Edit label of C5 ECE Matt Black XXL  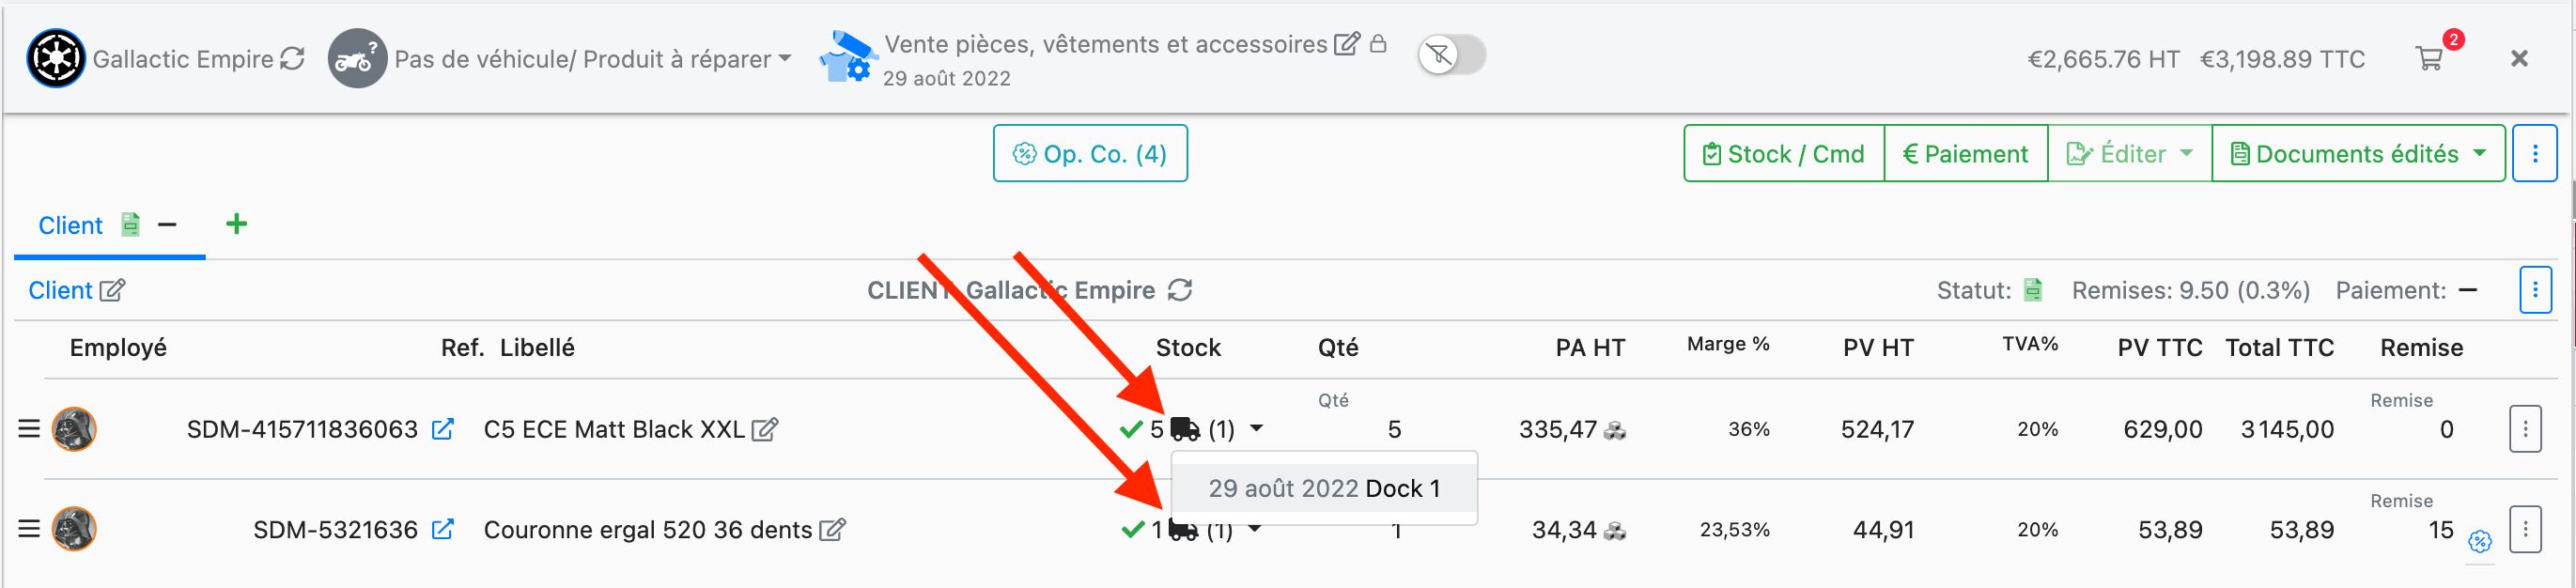(x=765, y=430)
